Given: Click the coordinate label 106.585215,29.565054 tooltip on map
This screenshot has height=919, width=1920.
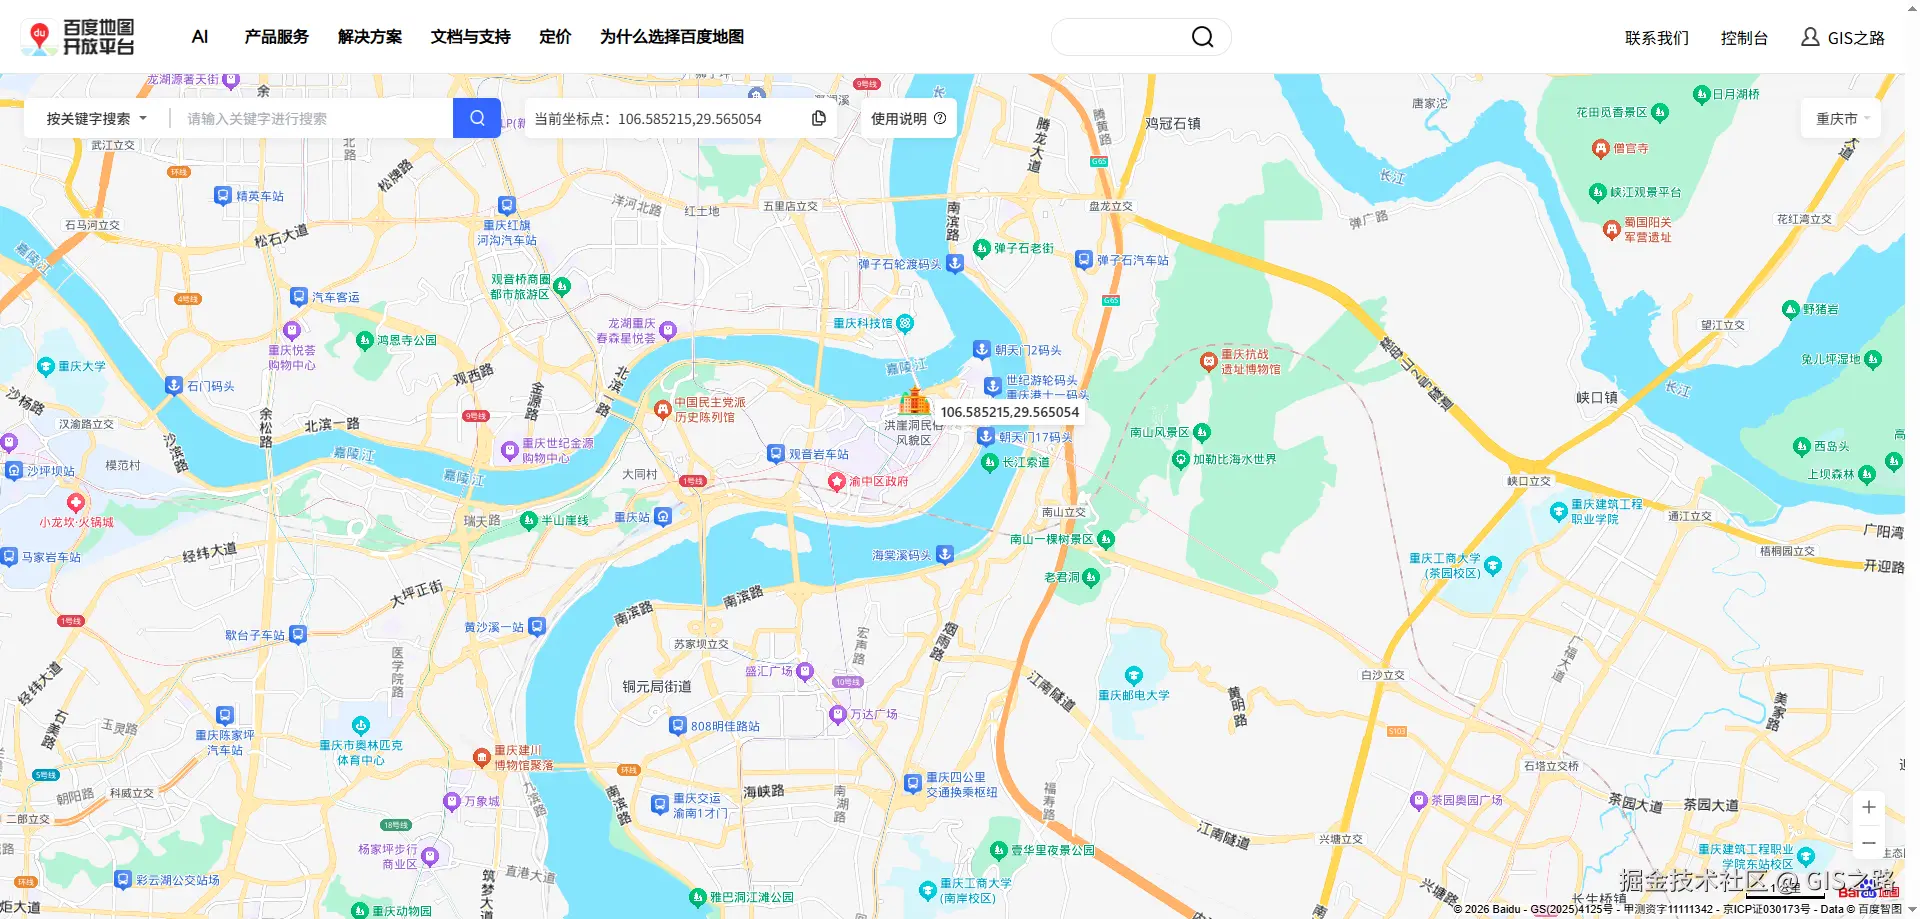Looking at the screenshot, I should [1010, 412].
